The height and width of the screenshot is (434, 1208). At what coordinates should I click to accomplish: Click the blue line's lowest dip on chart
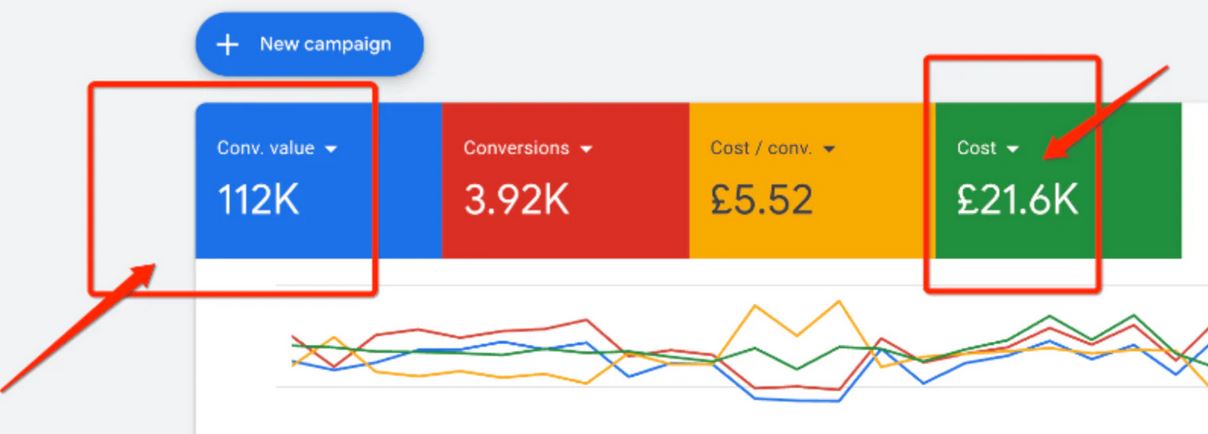(836, 400)
